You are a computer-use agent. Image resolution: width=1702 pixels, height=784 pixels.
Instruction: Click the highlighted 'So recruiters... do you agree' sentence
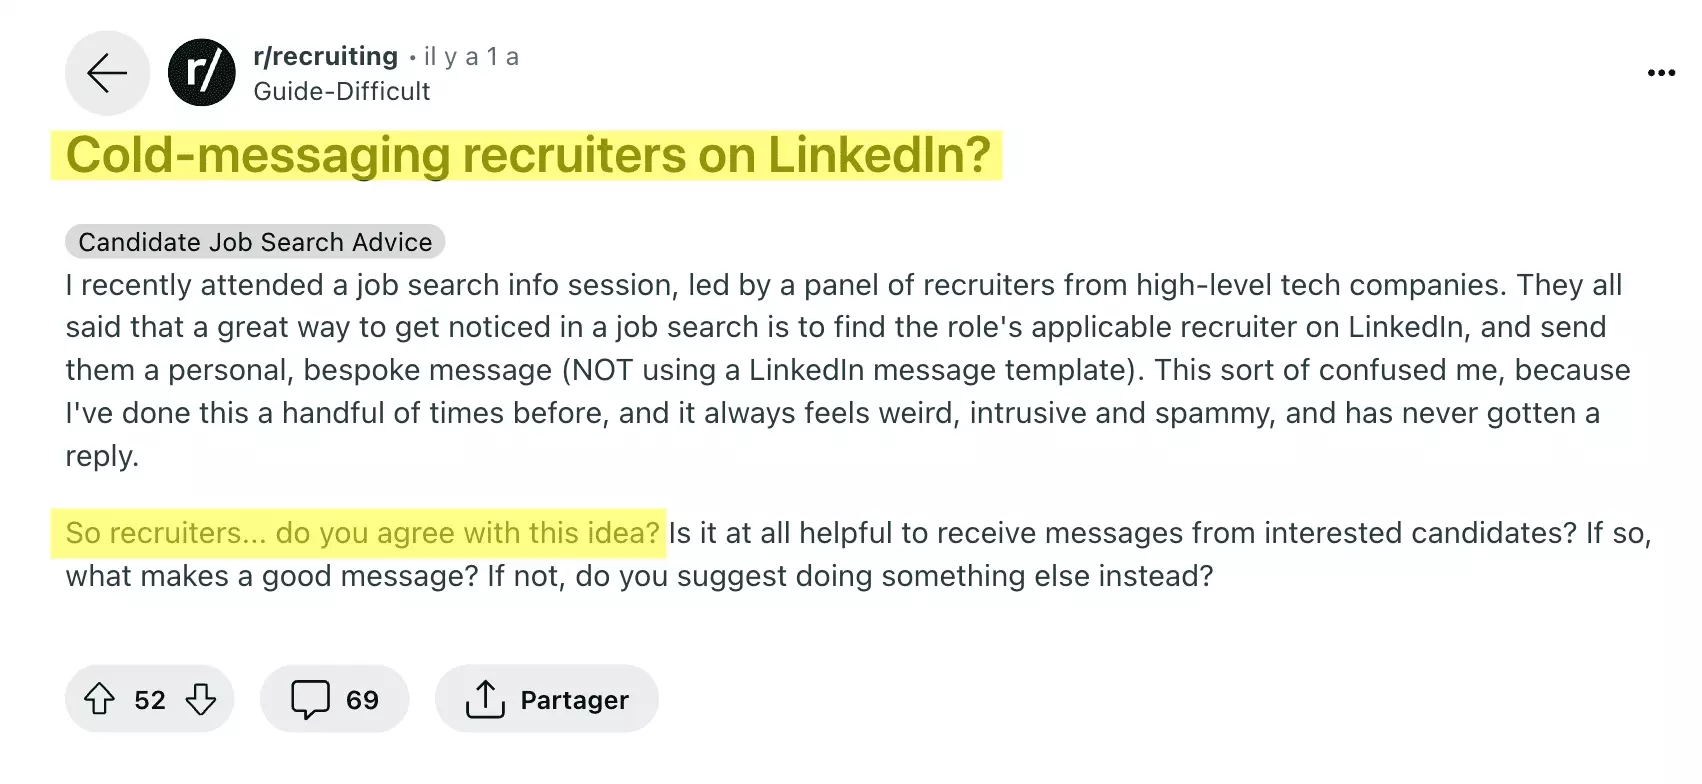(362, 533)
